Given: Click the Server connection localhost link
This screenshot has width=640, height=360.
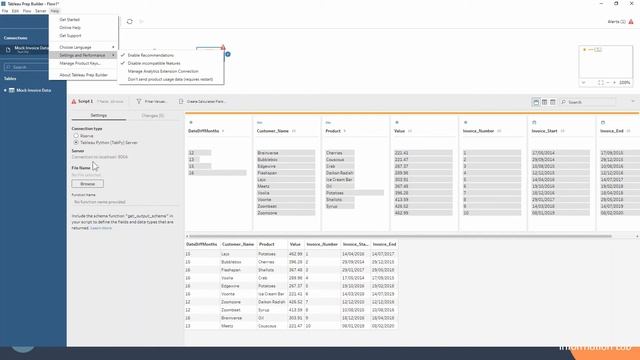Looking at the screenshot, I should click(x=100, y=157).
